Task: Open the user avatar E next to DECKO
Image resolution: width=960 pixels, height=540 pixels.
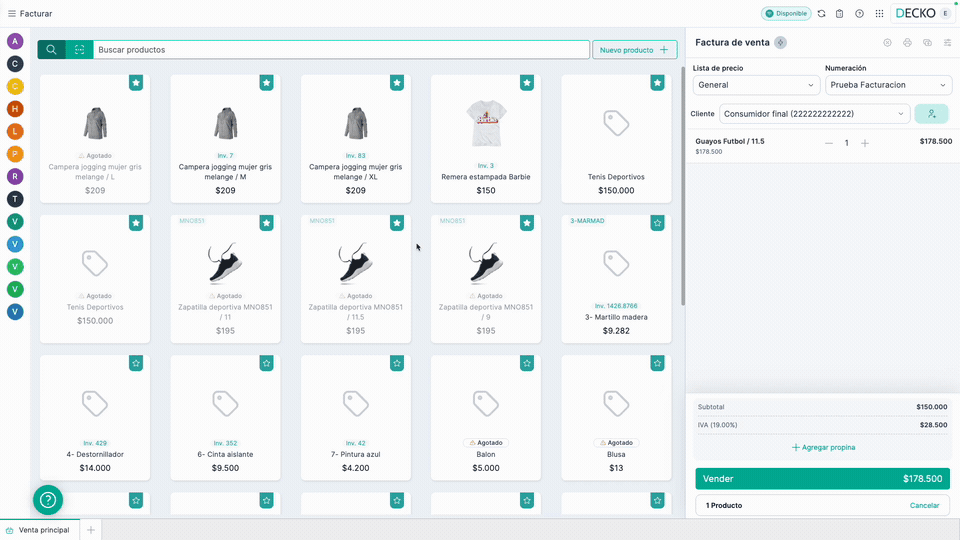Action: 946,13
